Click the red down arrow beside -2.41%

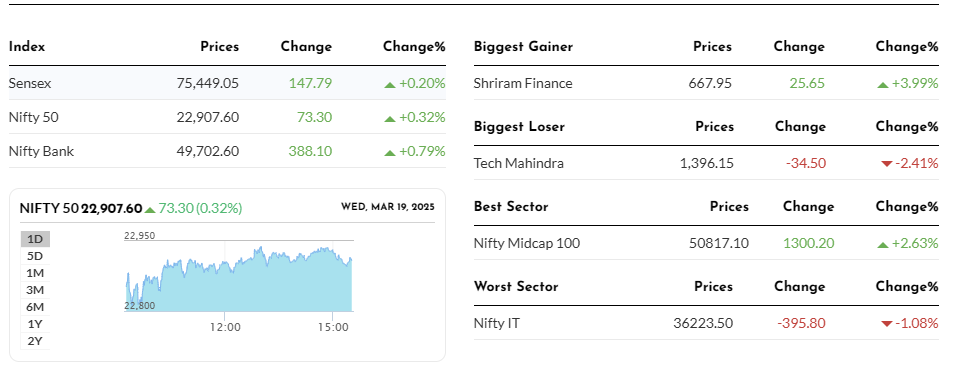887,164
